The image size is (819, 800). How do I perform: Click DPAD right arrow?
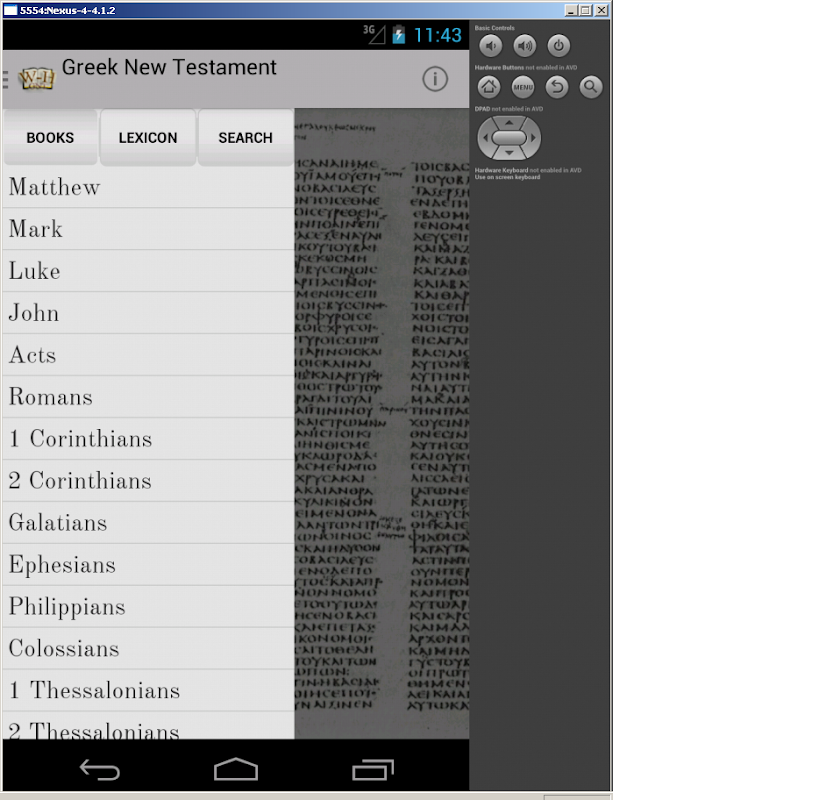point(533,138)
